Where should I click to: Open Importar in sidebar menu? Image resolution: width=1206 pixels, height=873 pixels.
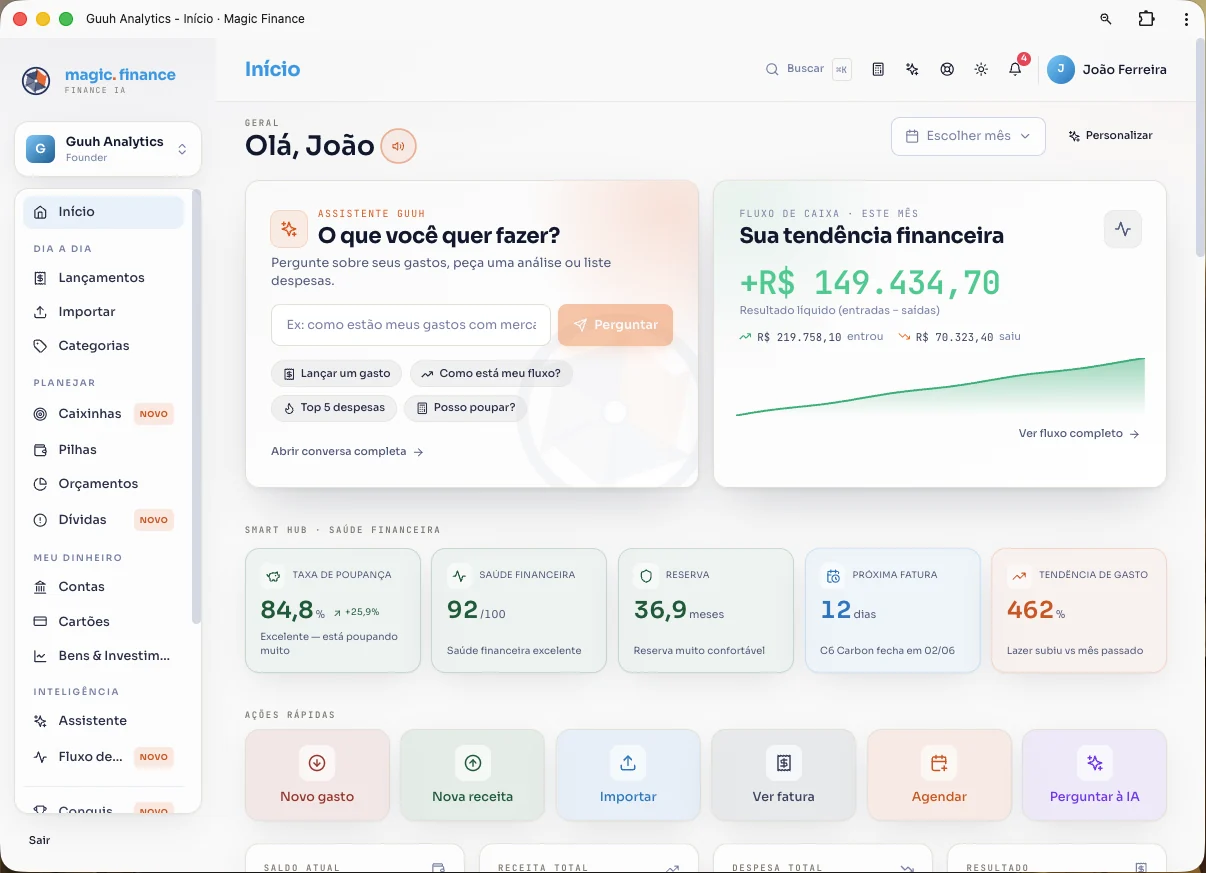point(104,312)
